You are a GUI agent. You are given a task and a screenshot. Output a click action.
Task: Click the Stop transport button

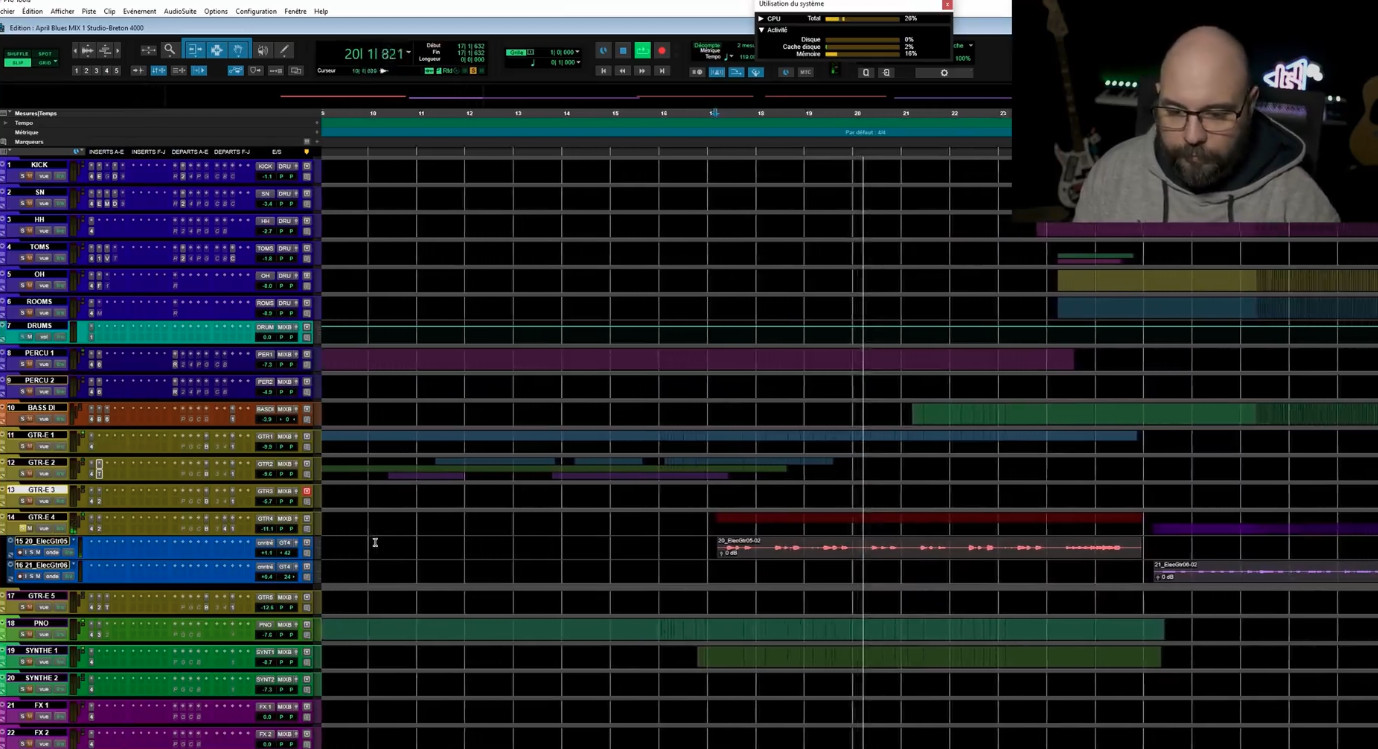coord(622,50)
